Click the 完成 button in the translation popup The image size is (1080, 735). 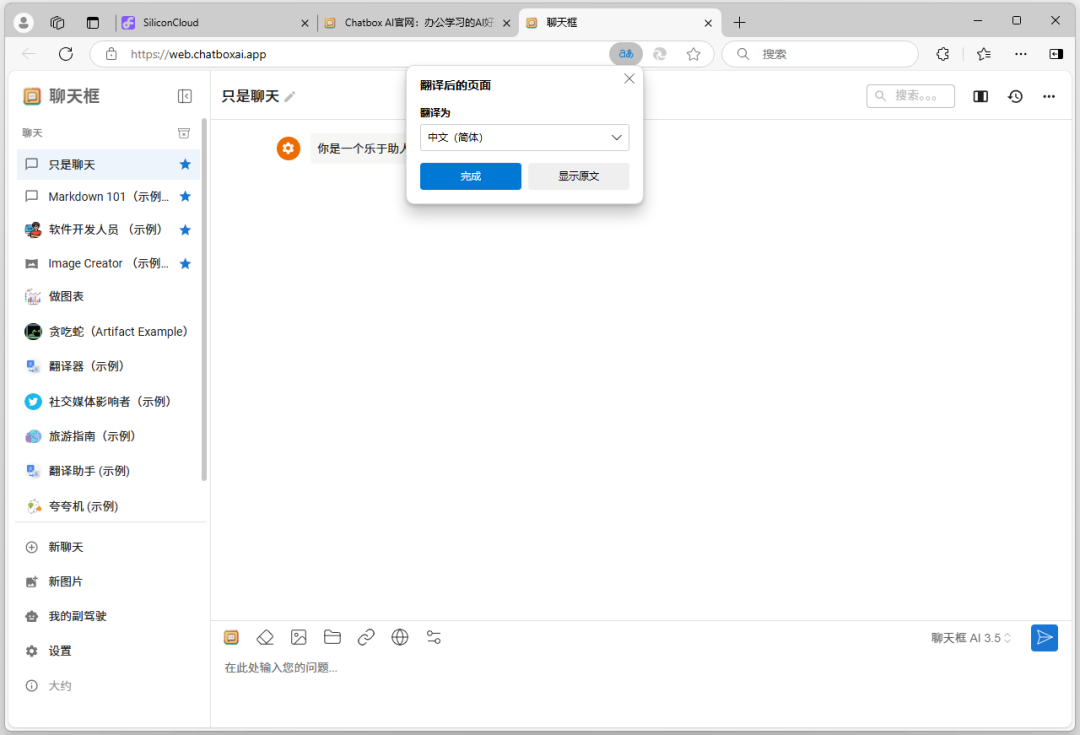click(470, 176)
